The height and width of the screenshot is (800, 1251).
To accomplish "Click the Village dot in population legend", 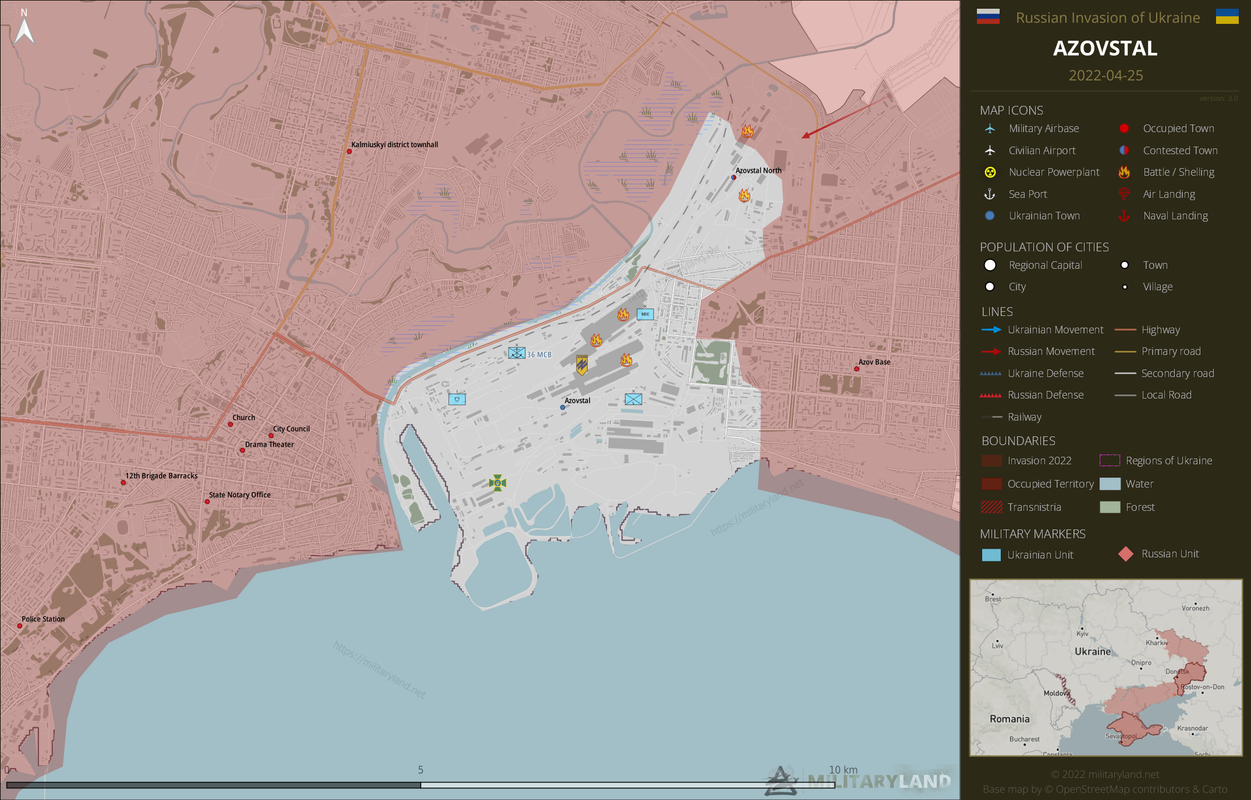I will (1125, 287).
